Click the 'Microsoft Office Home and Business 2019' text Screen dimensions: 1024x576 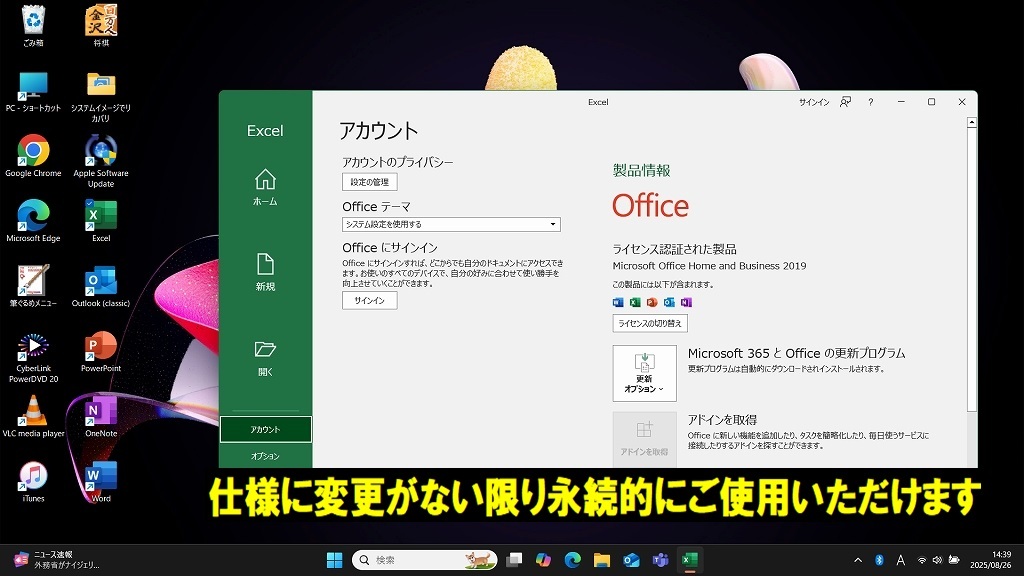click(709, 266)
